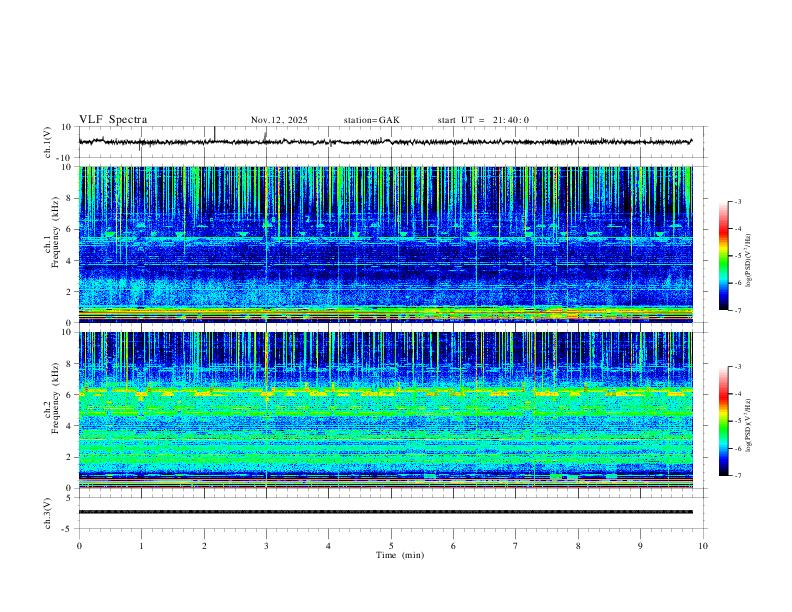The height and width of the screenshot is (612, 792).
Task: Click inside the ch.1 spectrogram panel
Action: point(385,244)
